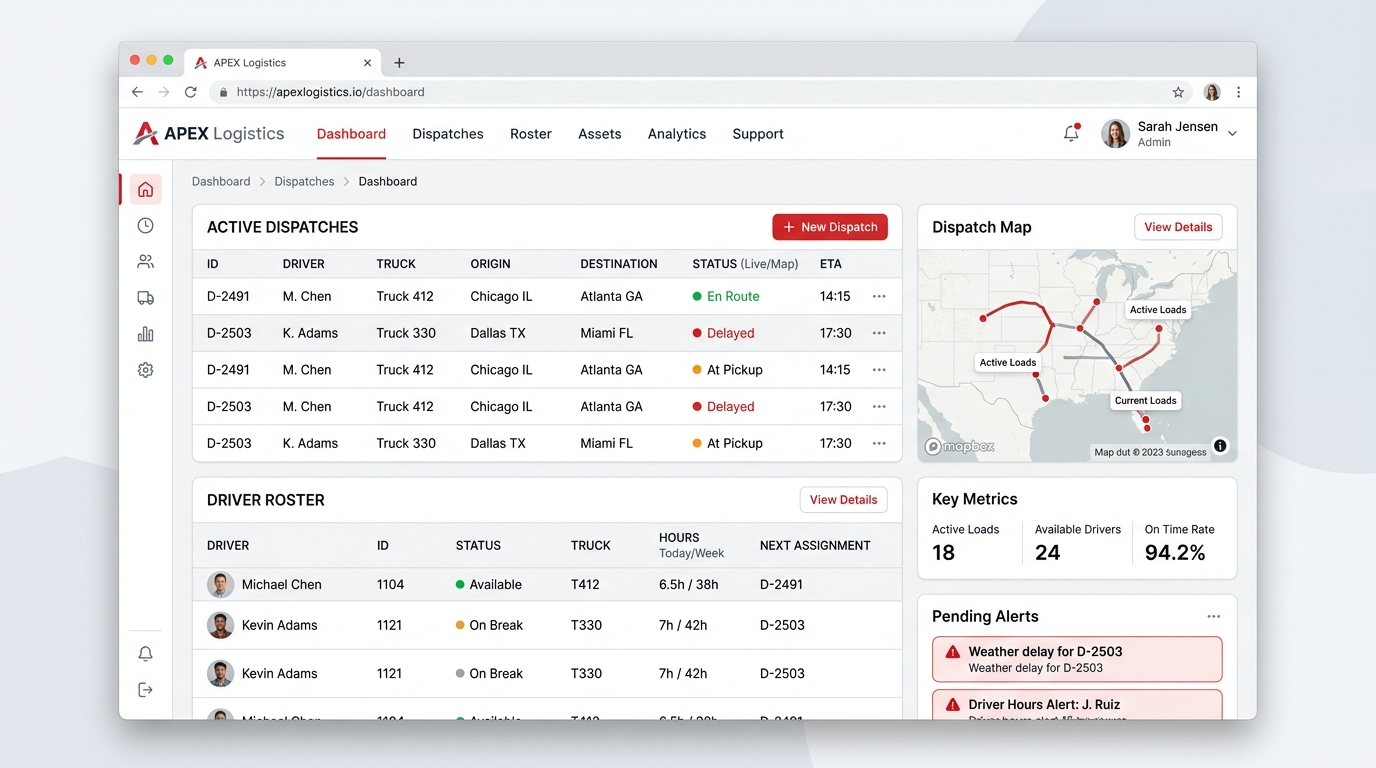Click the On Time Rate value 94.2%
The image size is (1376, 768).
pyautogui.click(x=1175, y=553)
